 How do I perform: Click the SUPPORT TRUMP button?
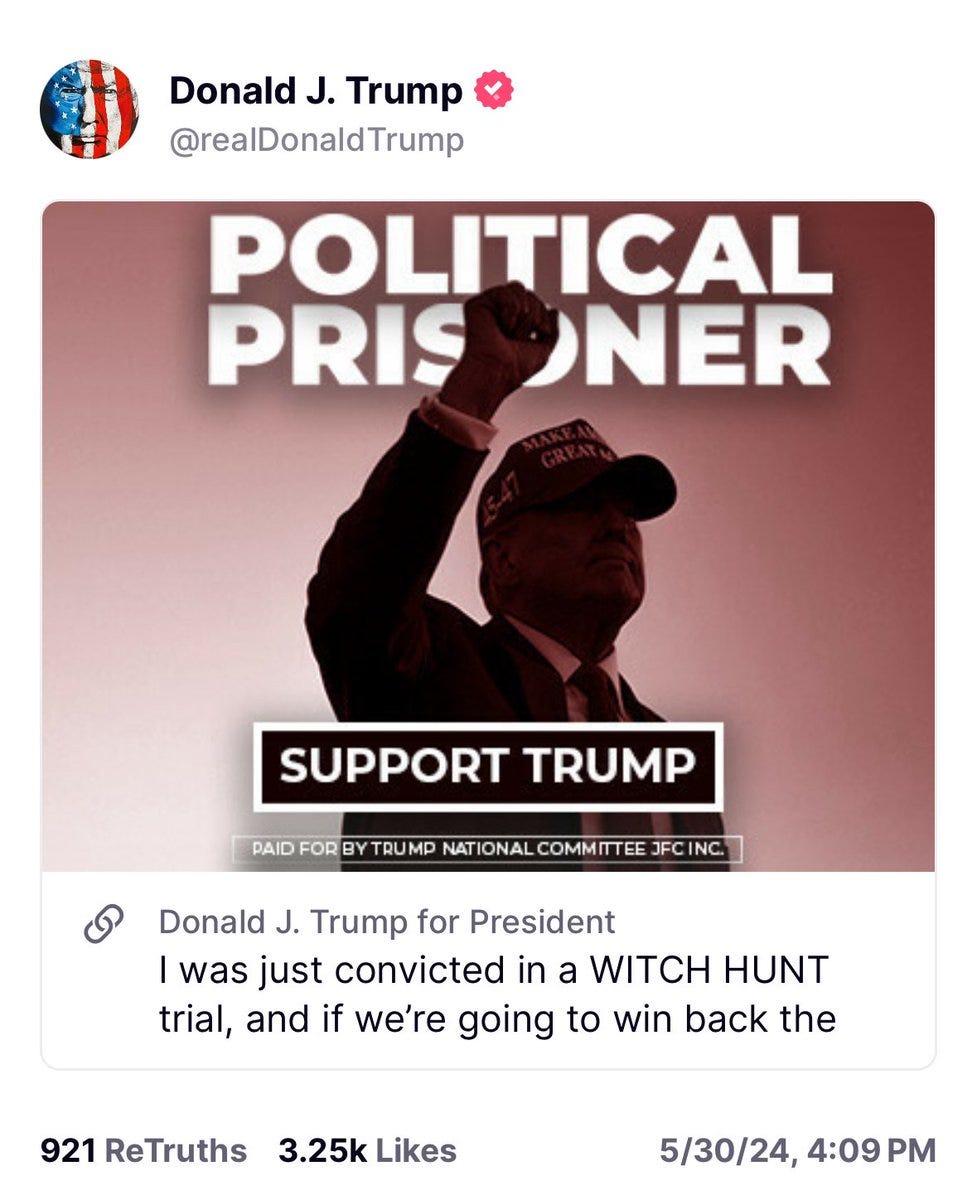(487, 766)
